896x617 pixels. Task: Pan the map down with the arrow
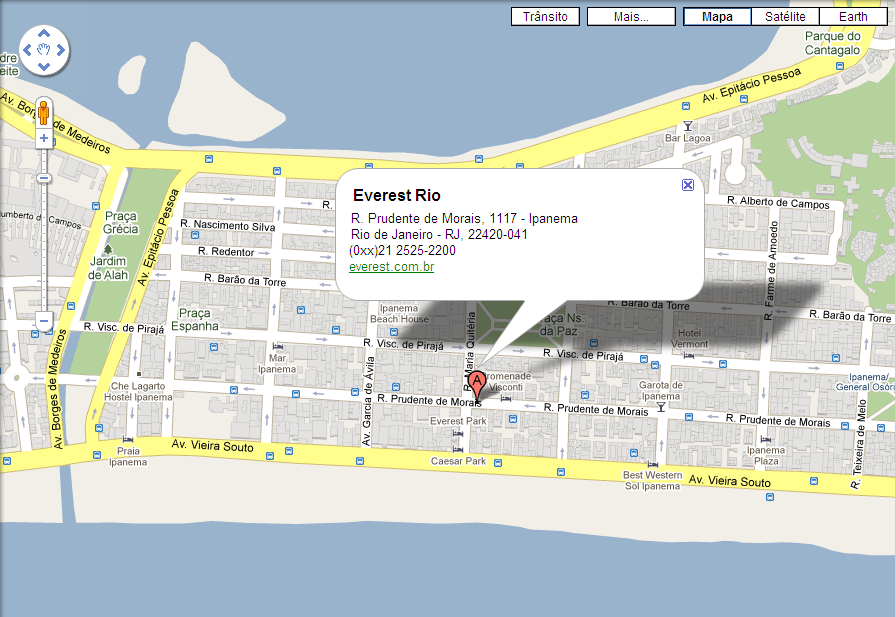pyautogui.click(x=44, y=67)
